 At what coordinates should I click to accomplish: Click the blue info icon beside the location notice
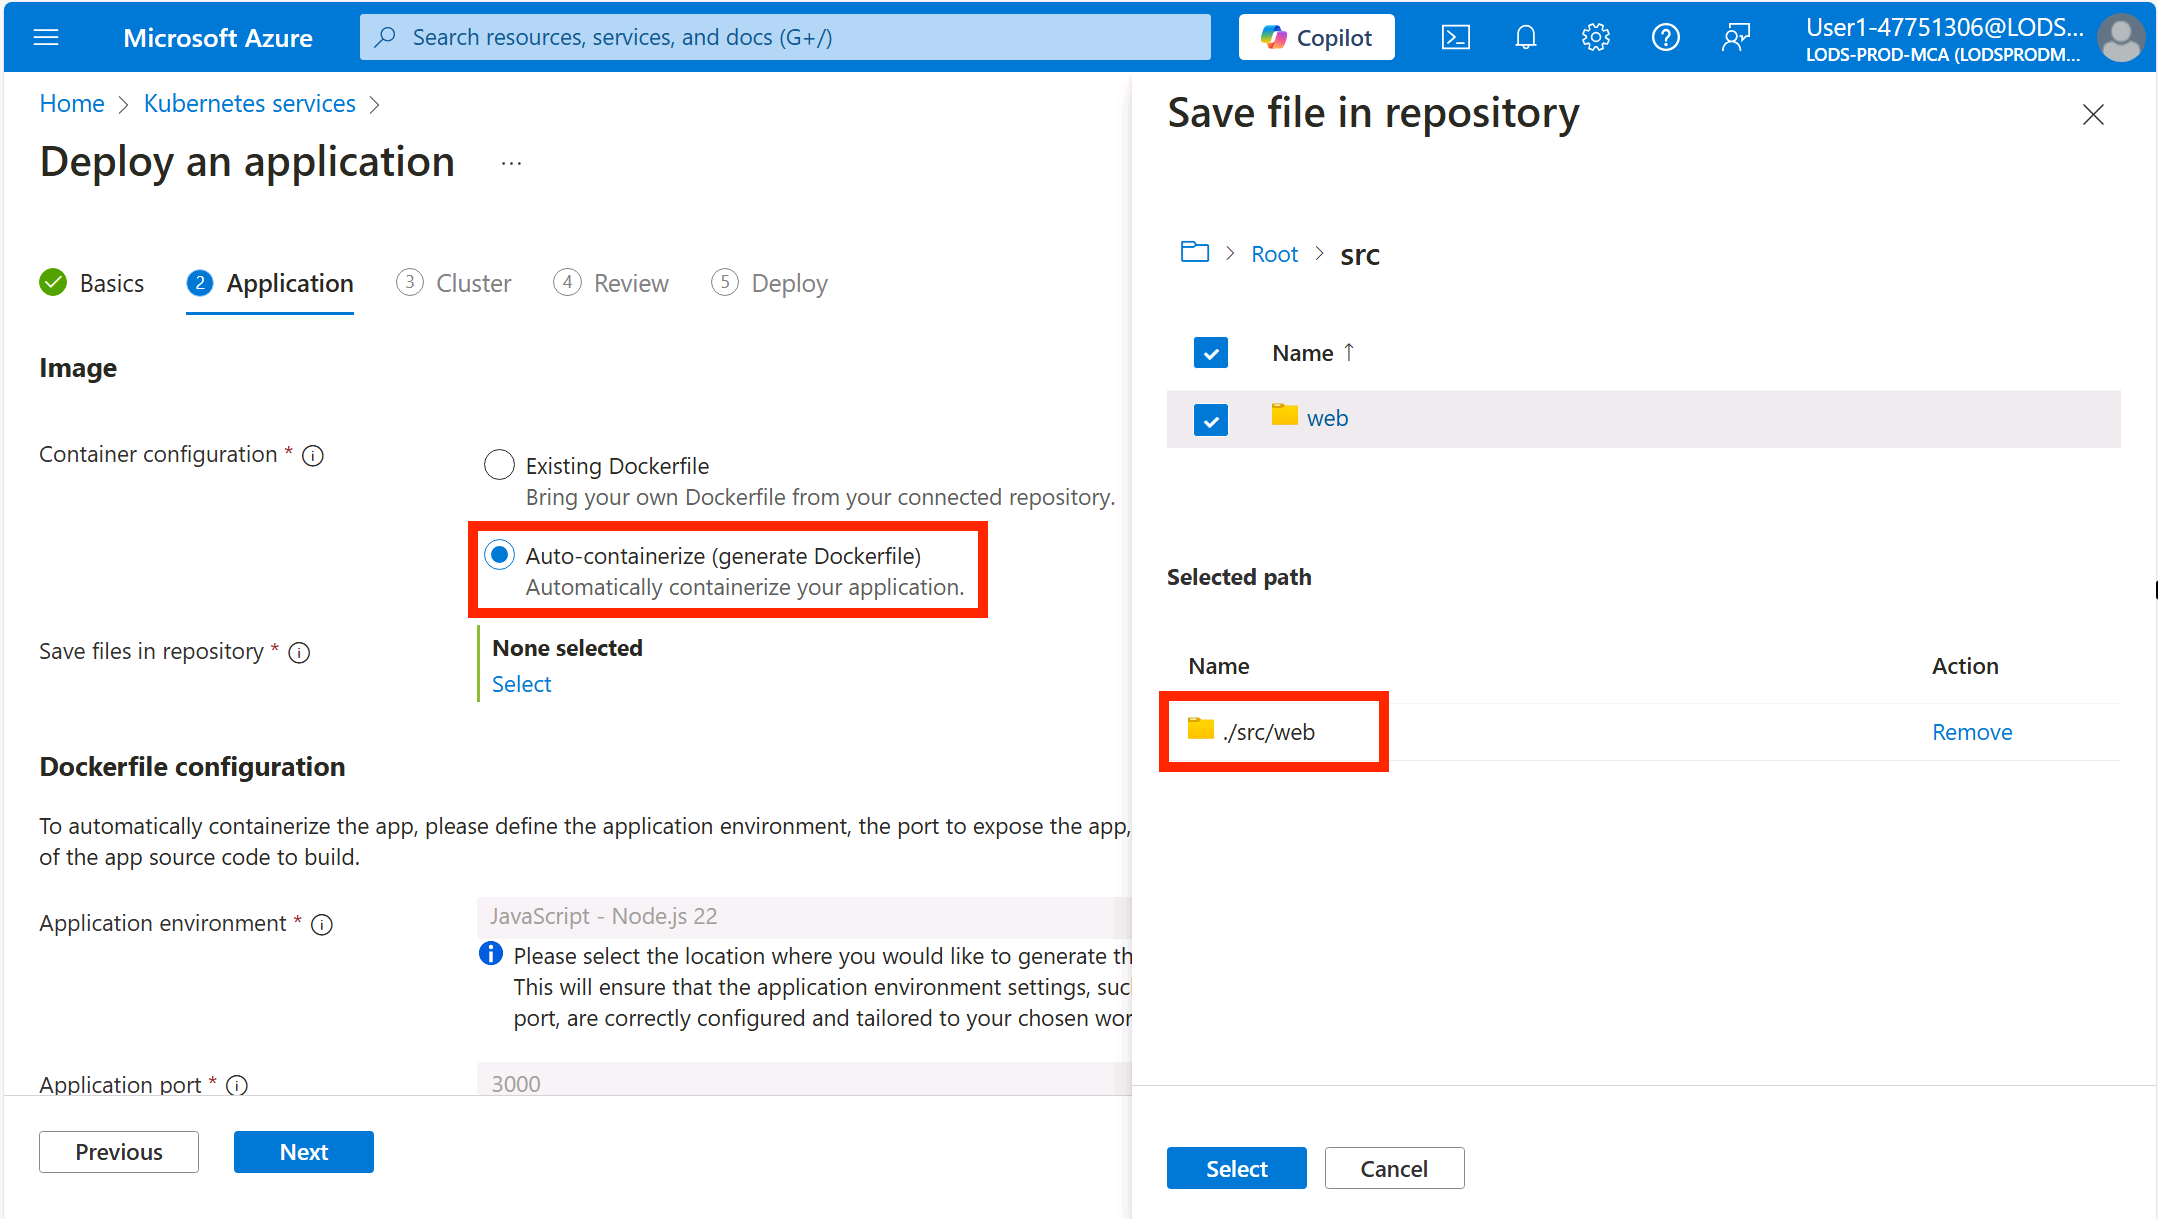491,954
